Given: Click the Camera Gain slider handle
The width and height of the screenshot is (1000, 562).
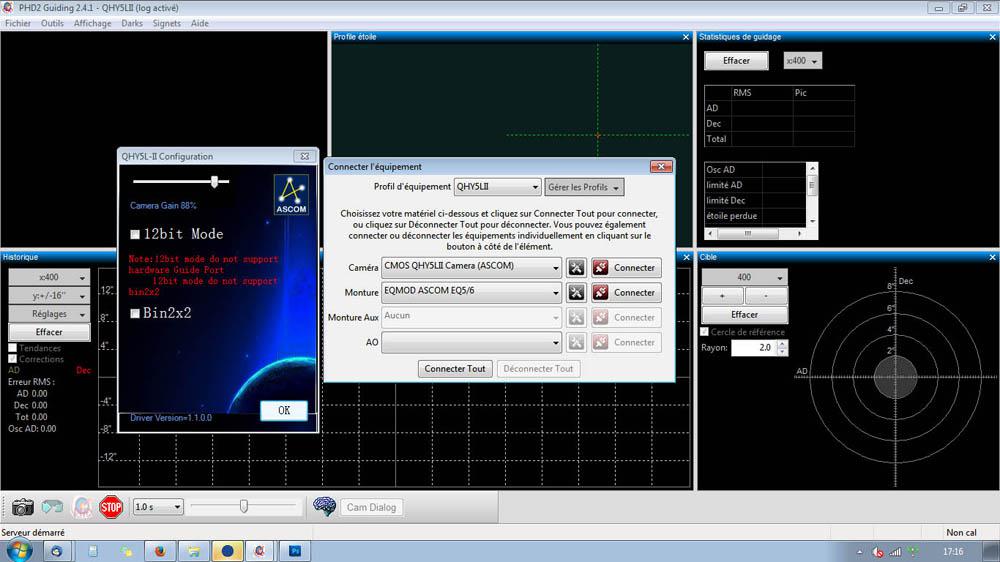Looking at the screenshot, I should (215, 182).
